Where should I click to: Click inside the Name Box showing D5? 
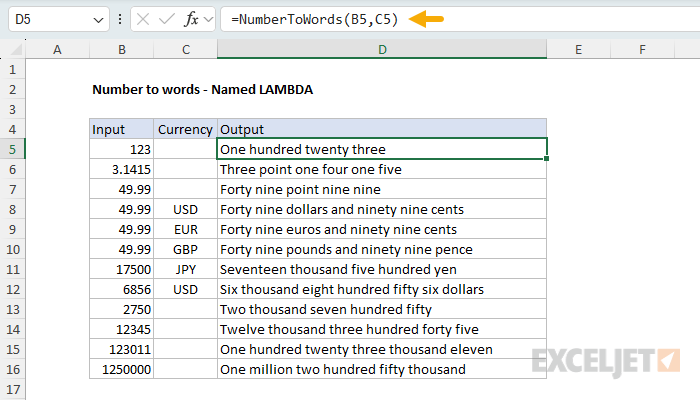[49, 19]
